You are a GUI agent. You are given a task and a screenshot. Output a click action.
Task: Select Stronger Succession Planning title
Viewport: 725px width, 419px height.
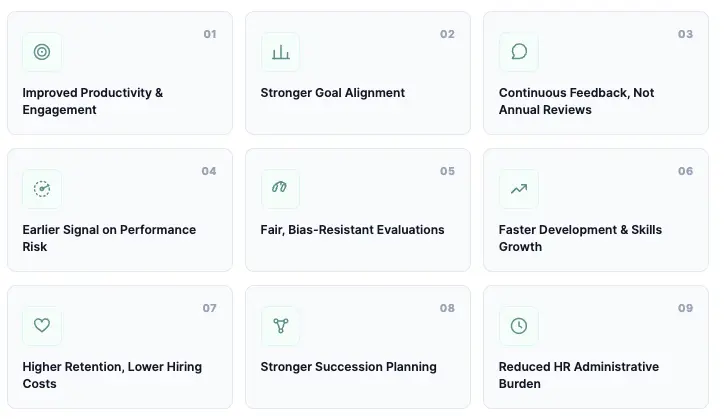point(348,367)
